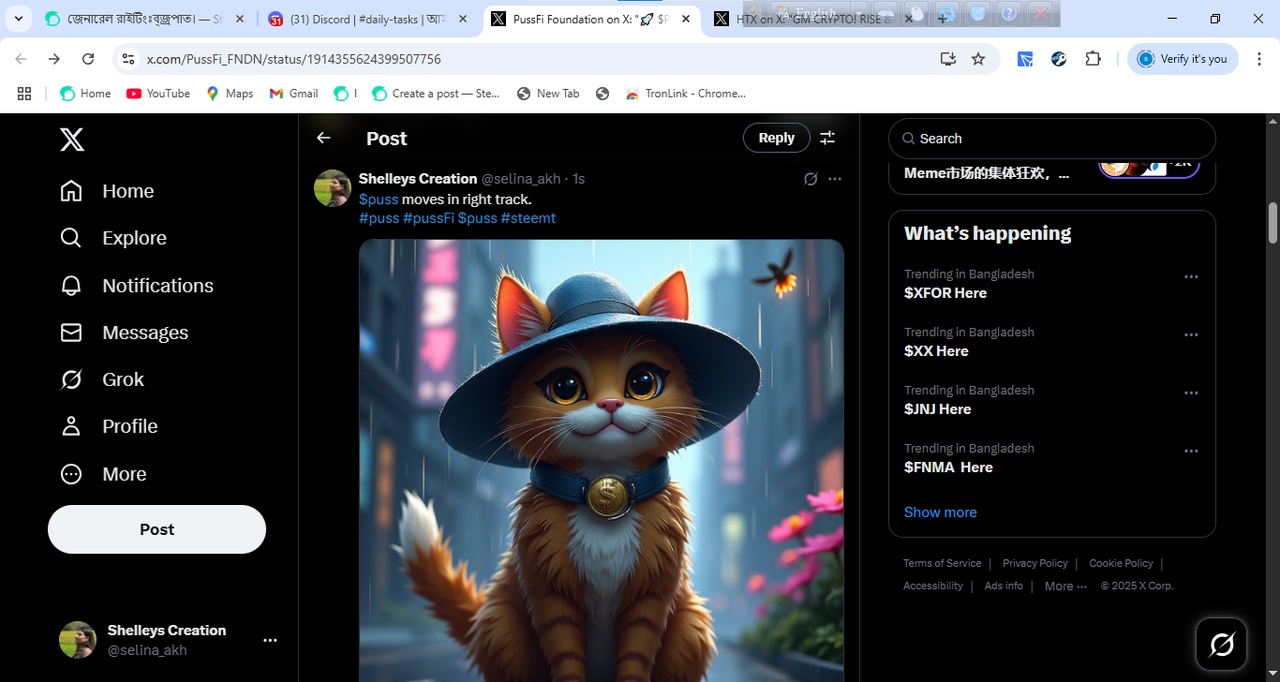Open the Cookie Policy footer link
This screenshot has height=682, width=1280.
click(x=1121, y=563)
